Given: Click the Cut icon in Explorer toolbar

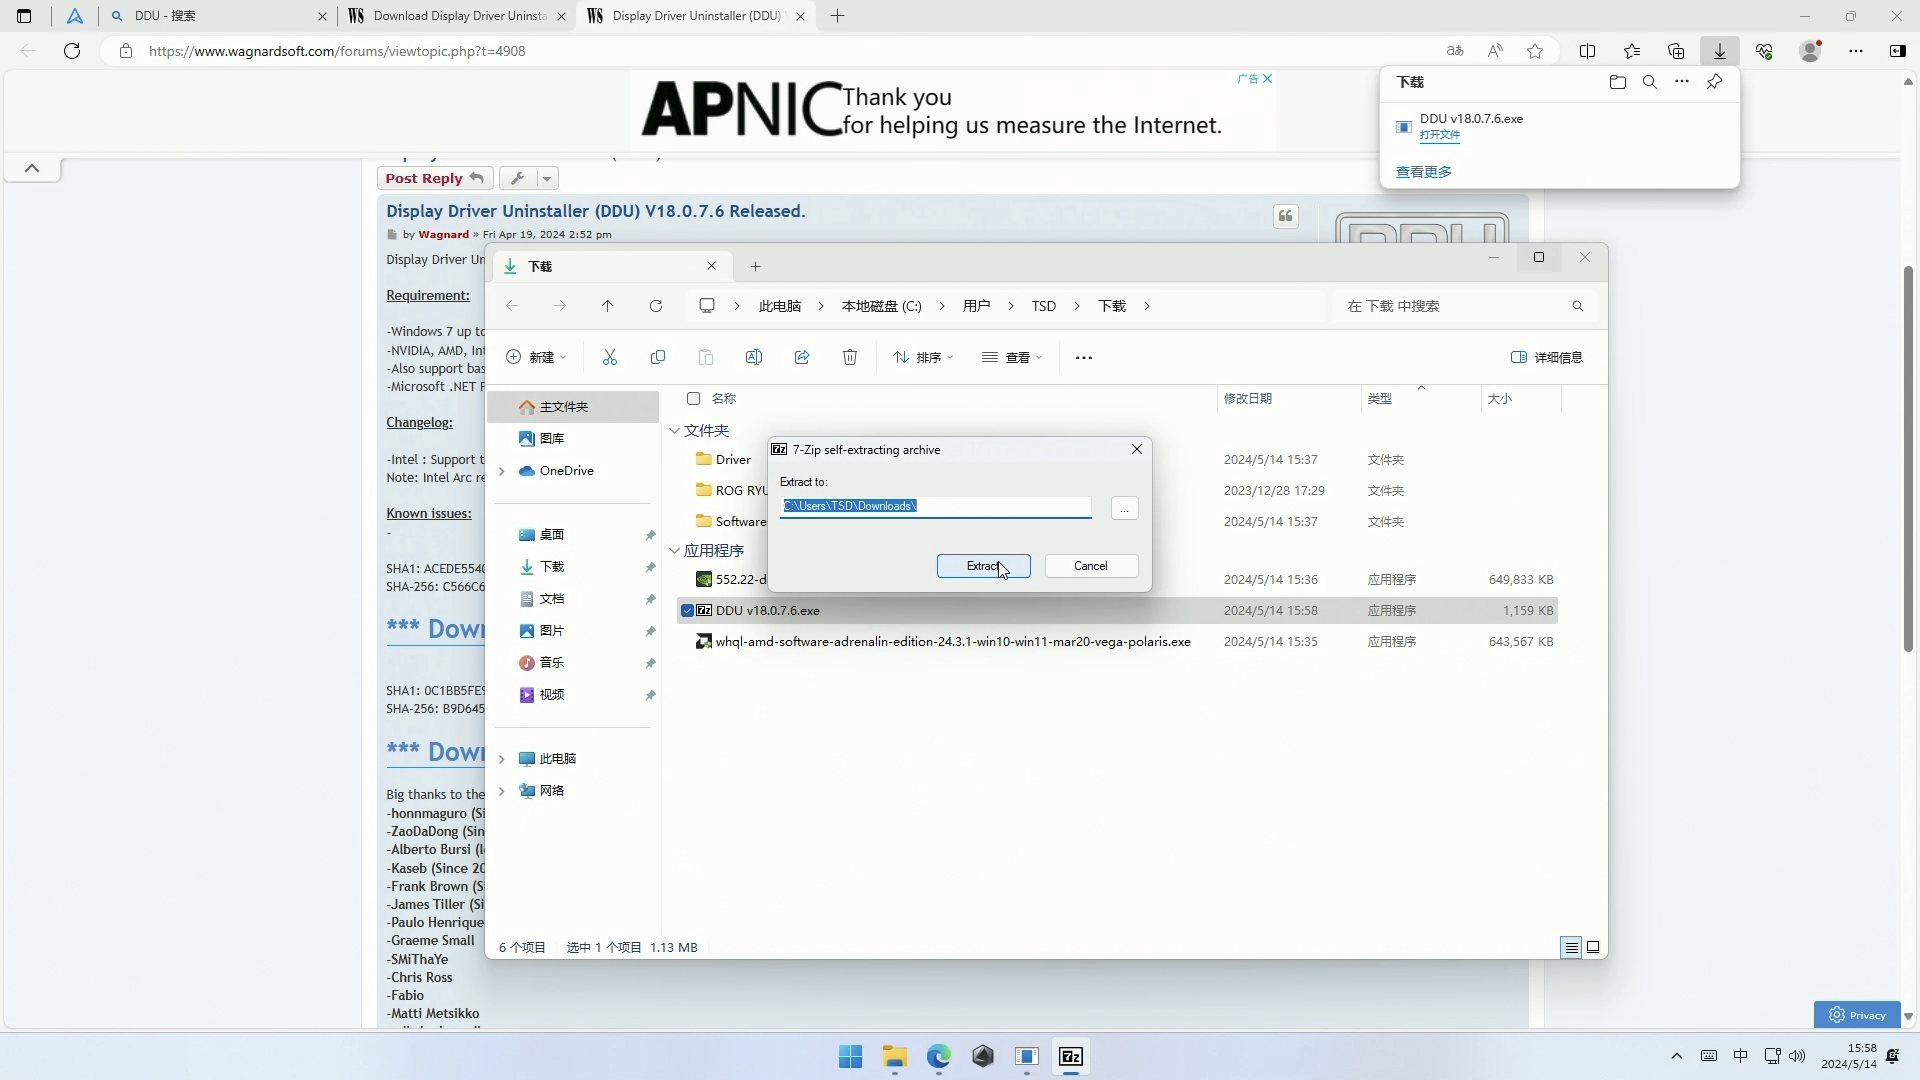Looking at the screenshot, I should (610, 357).
